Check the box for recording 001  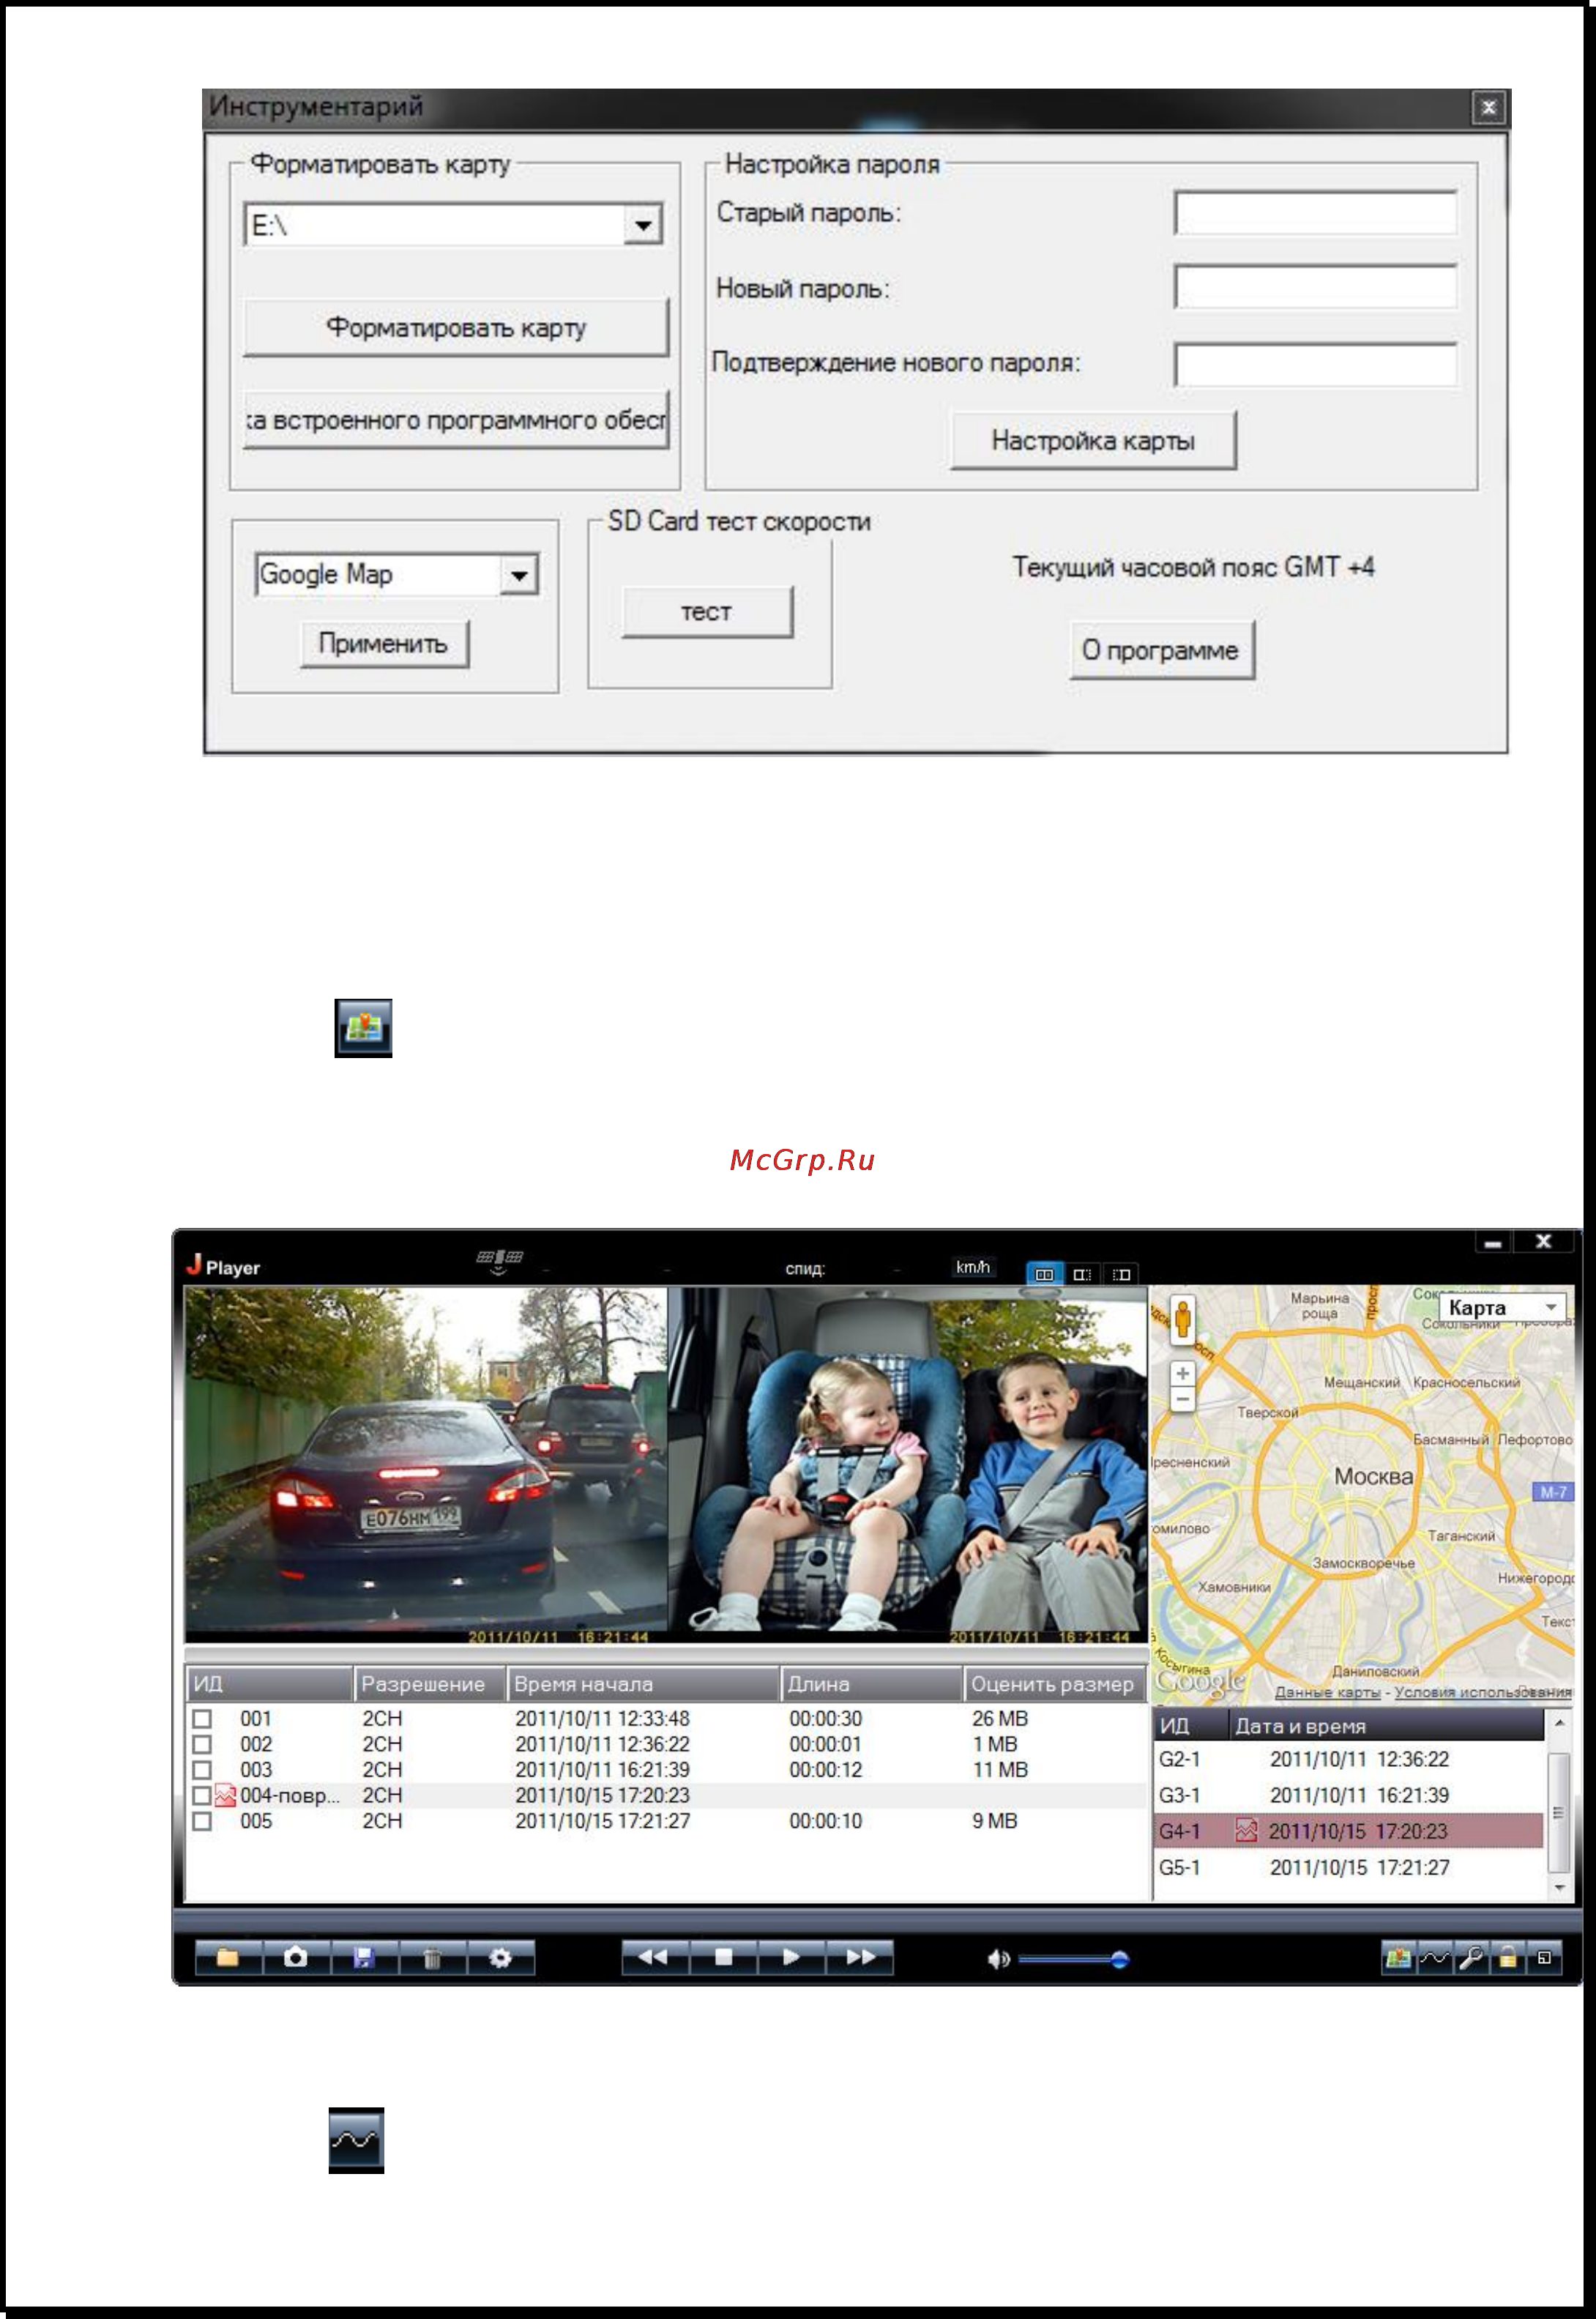(x=202, y=1718)
